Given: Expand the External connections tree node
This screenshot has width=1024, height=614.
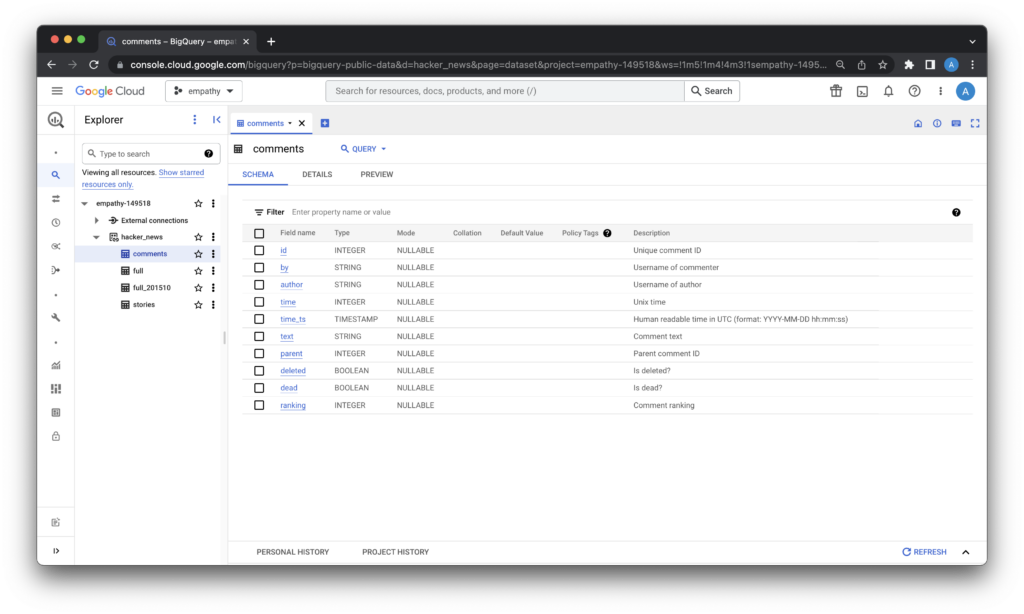Looking at the screenshot, I should (97, 220).
